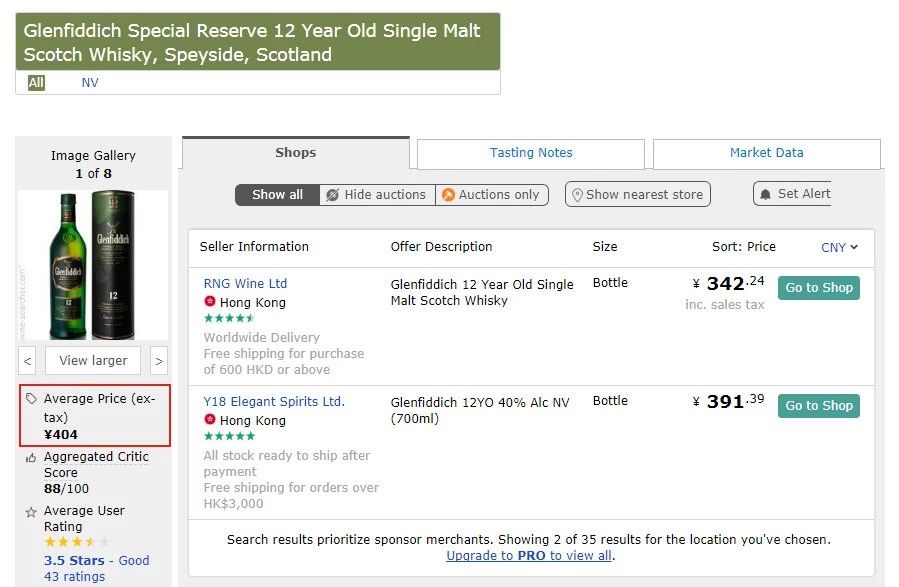
Task: Click the price tag icon beside Average Price
Action: pyautogui.click(x=31, y=398)
